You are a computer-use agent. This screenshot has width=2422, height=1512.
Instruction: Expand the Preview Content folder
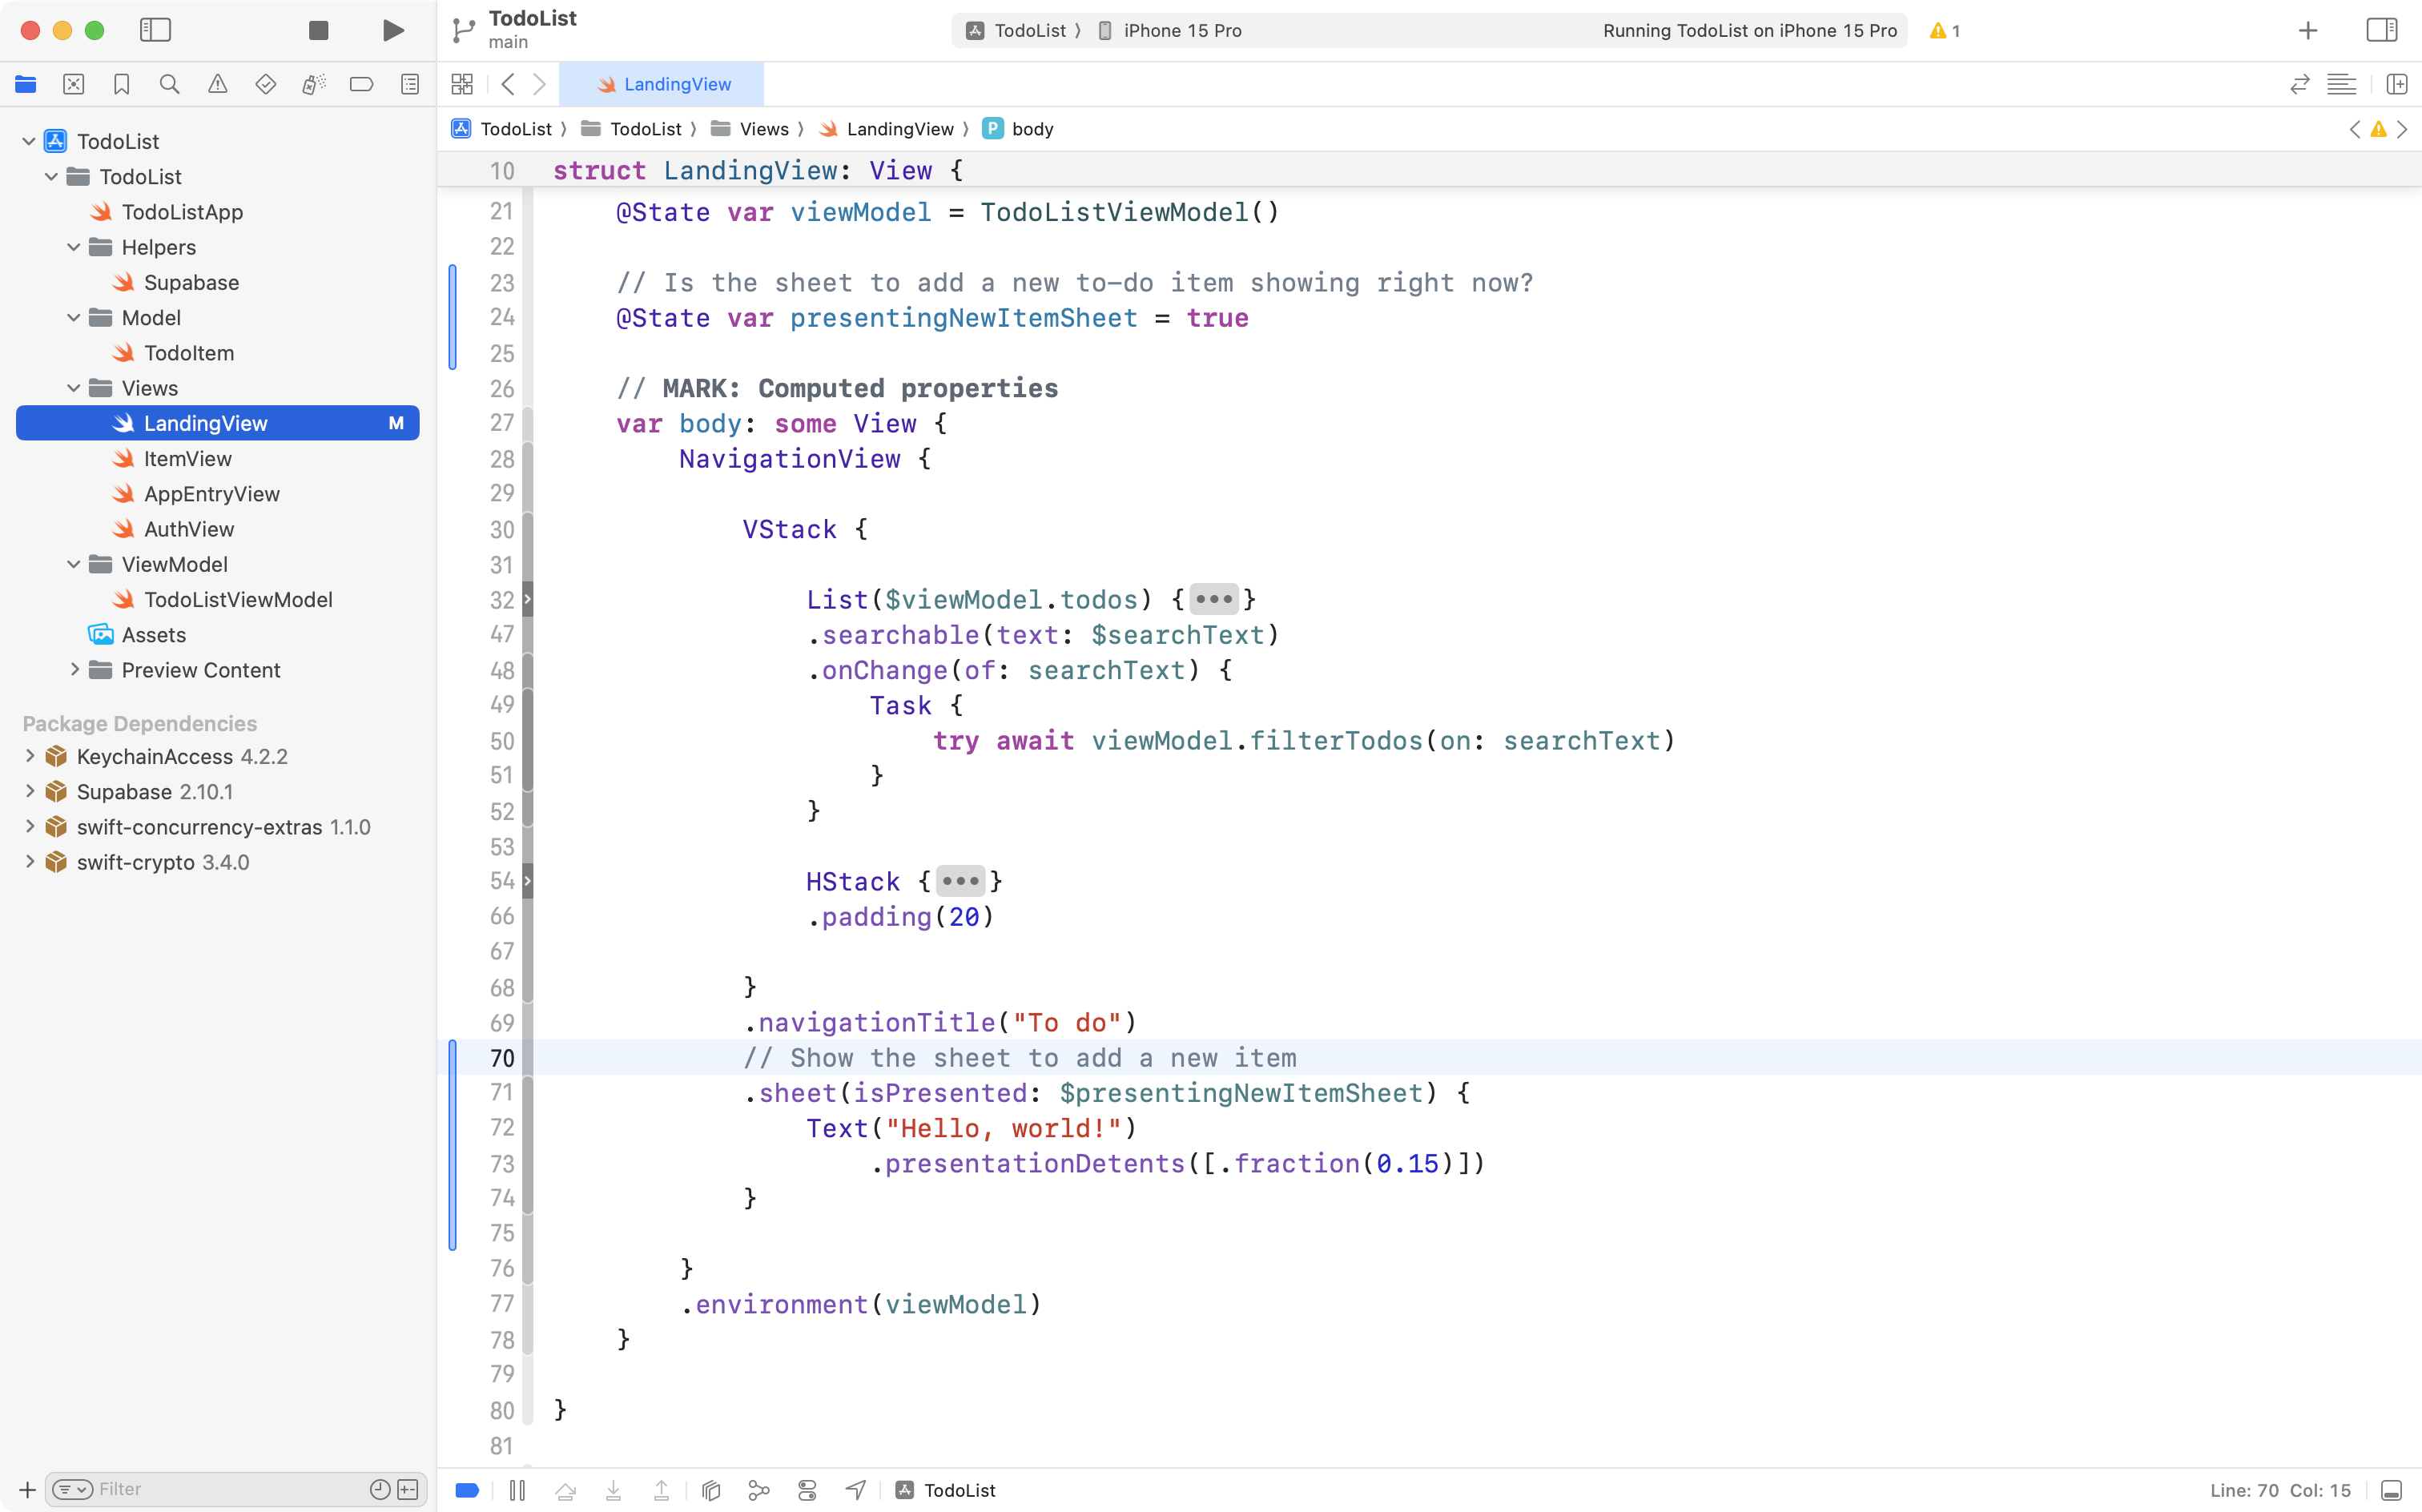pos(75,670)
